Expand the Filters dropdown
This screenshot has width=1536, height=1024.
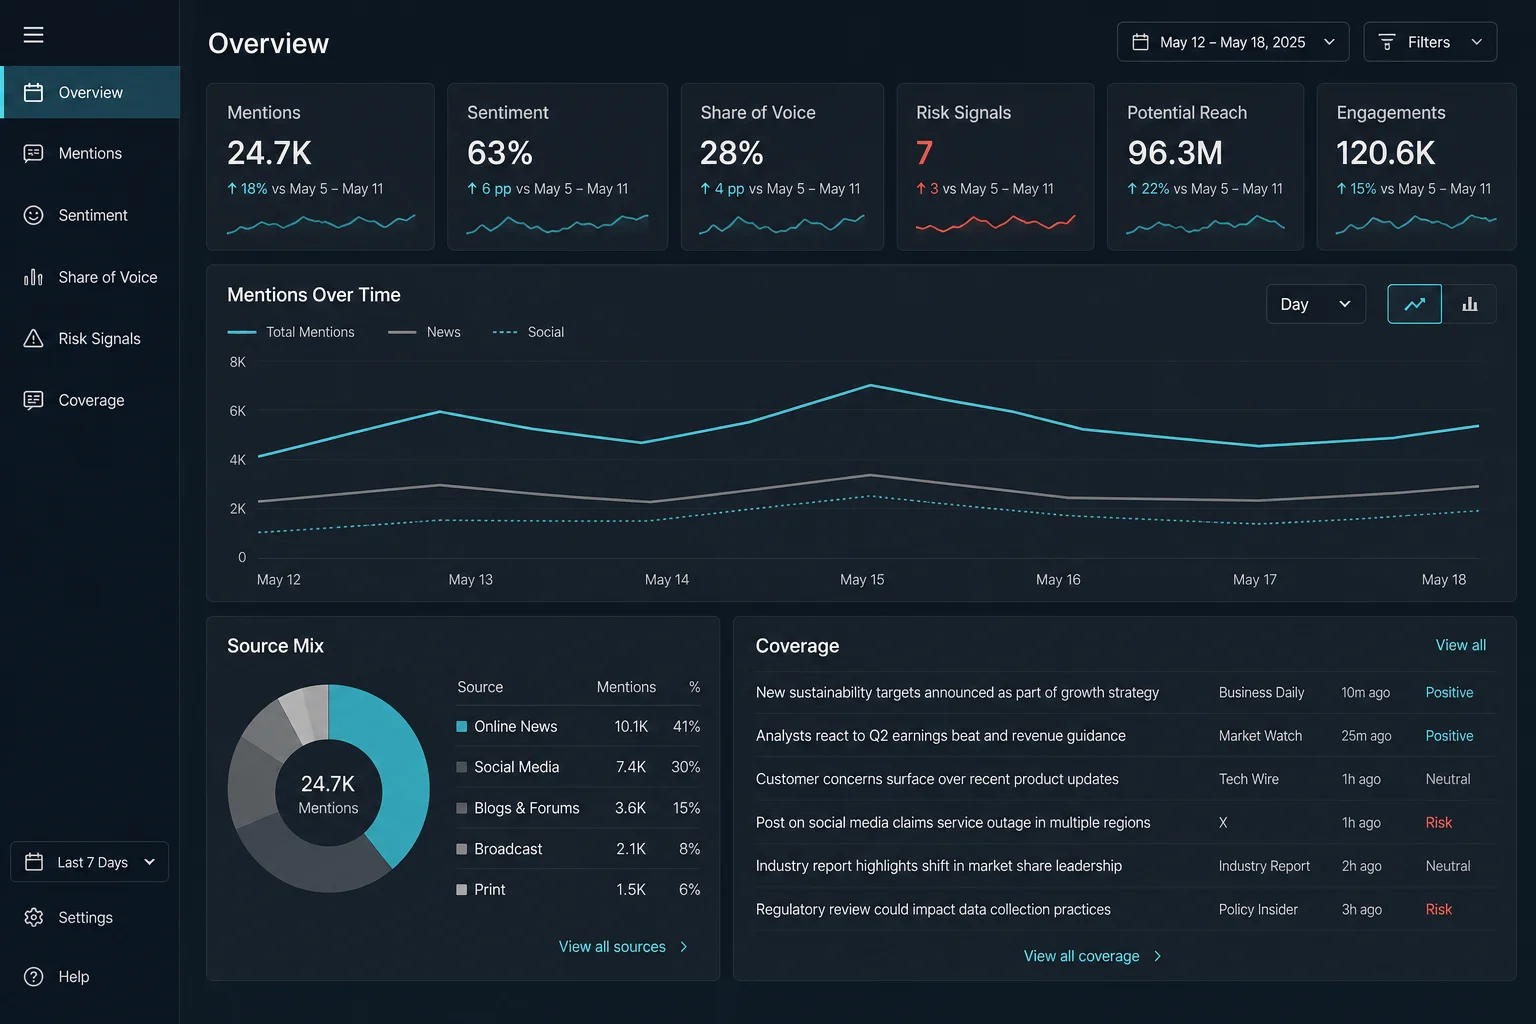tap(1430, 42)
